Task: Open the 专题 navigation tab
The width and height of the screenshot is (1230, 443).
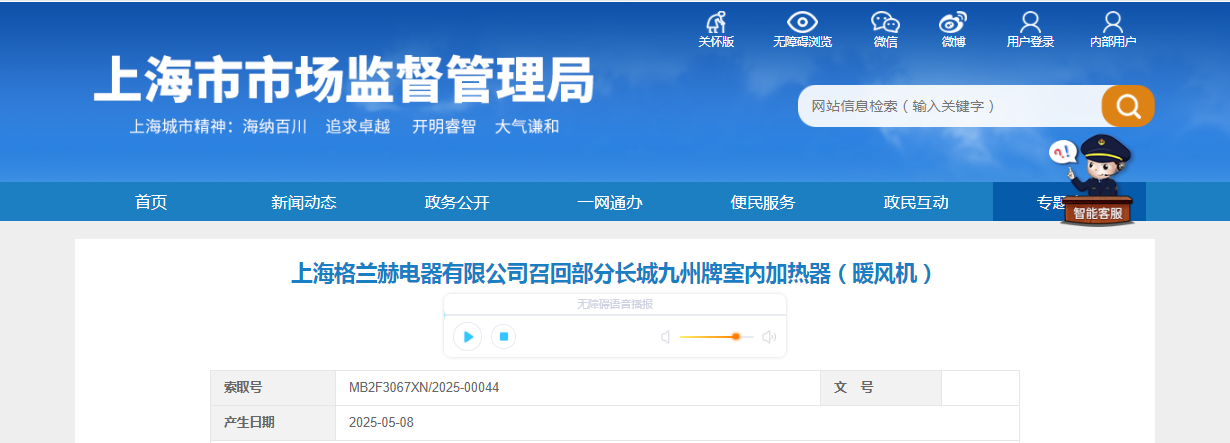Action: [1053, 202]
